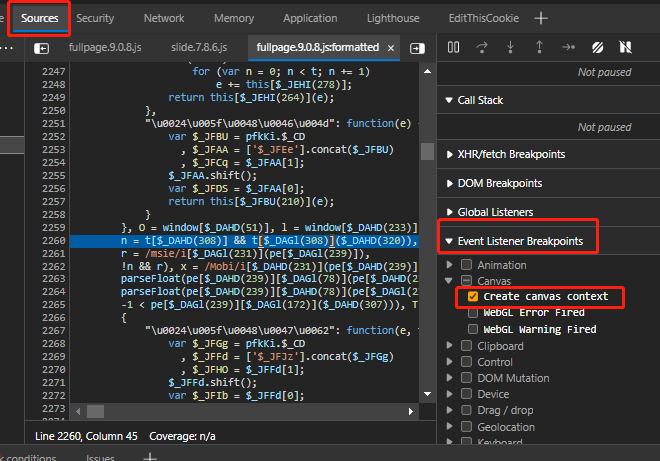Expand the Clipboard event category
This screenshot has height=461, width=660.
tap(450, 346)
